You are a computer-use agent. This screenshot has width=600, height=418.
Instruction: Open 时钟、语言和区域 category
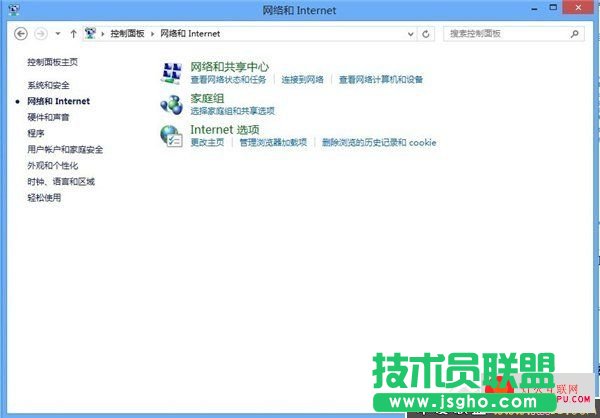coord(61,181)
